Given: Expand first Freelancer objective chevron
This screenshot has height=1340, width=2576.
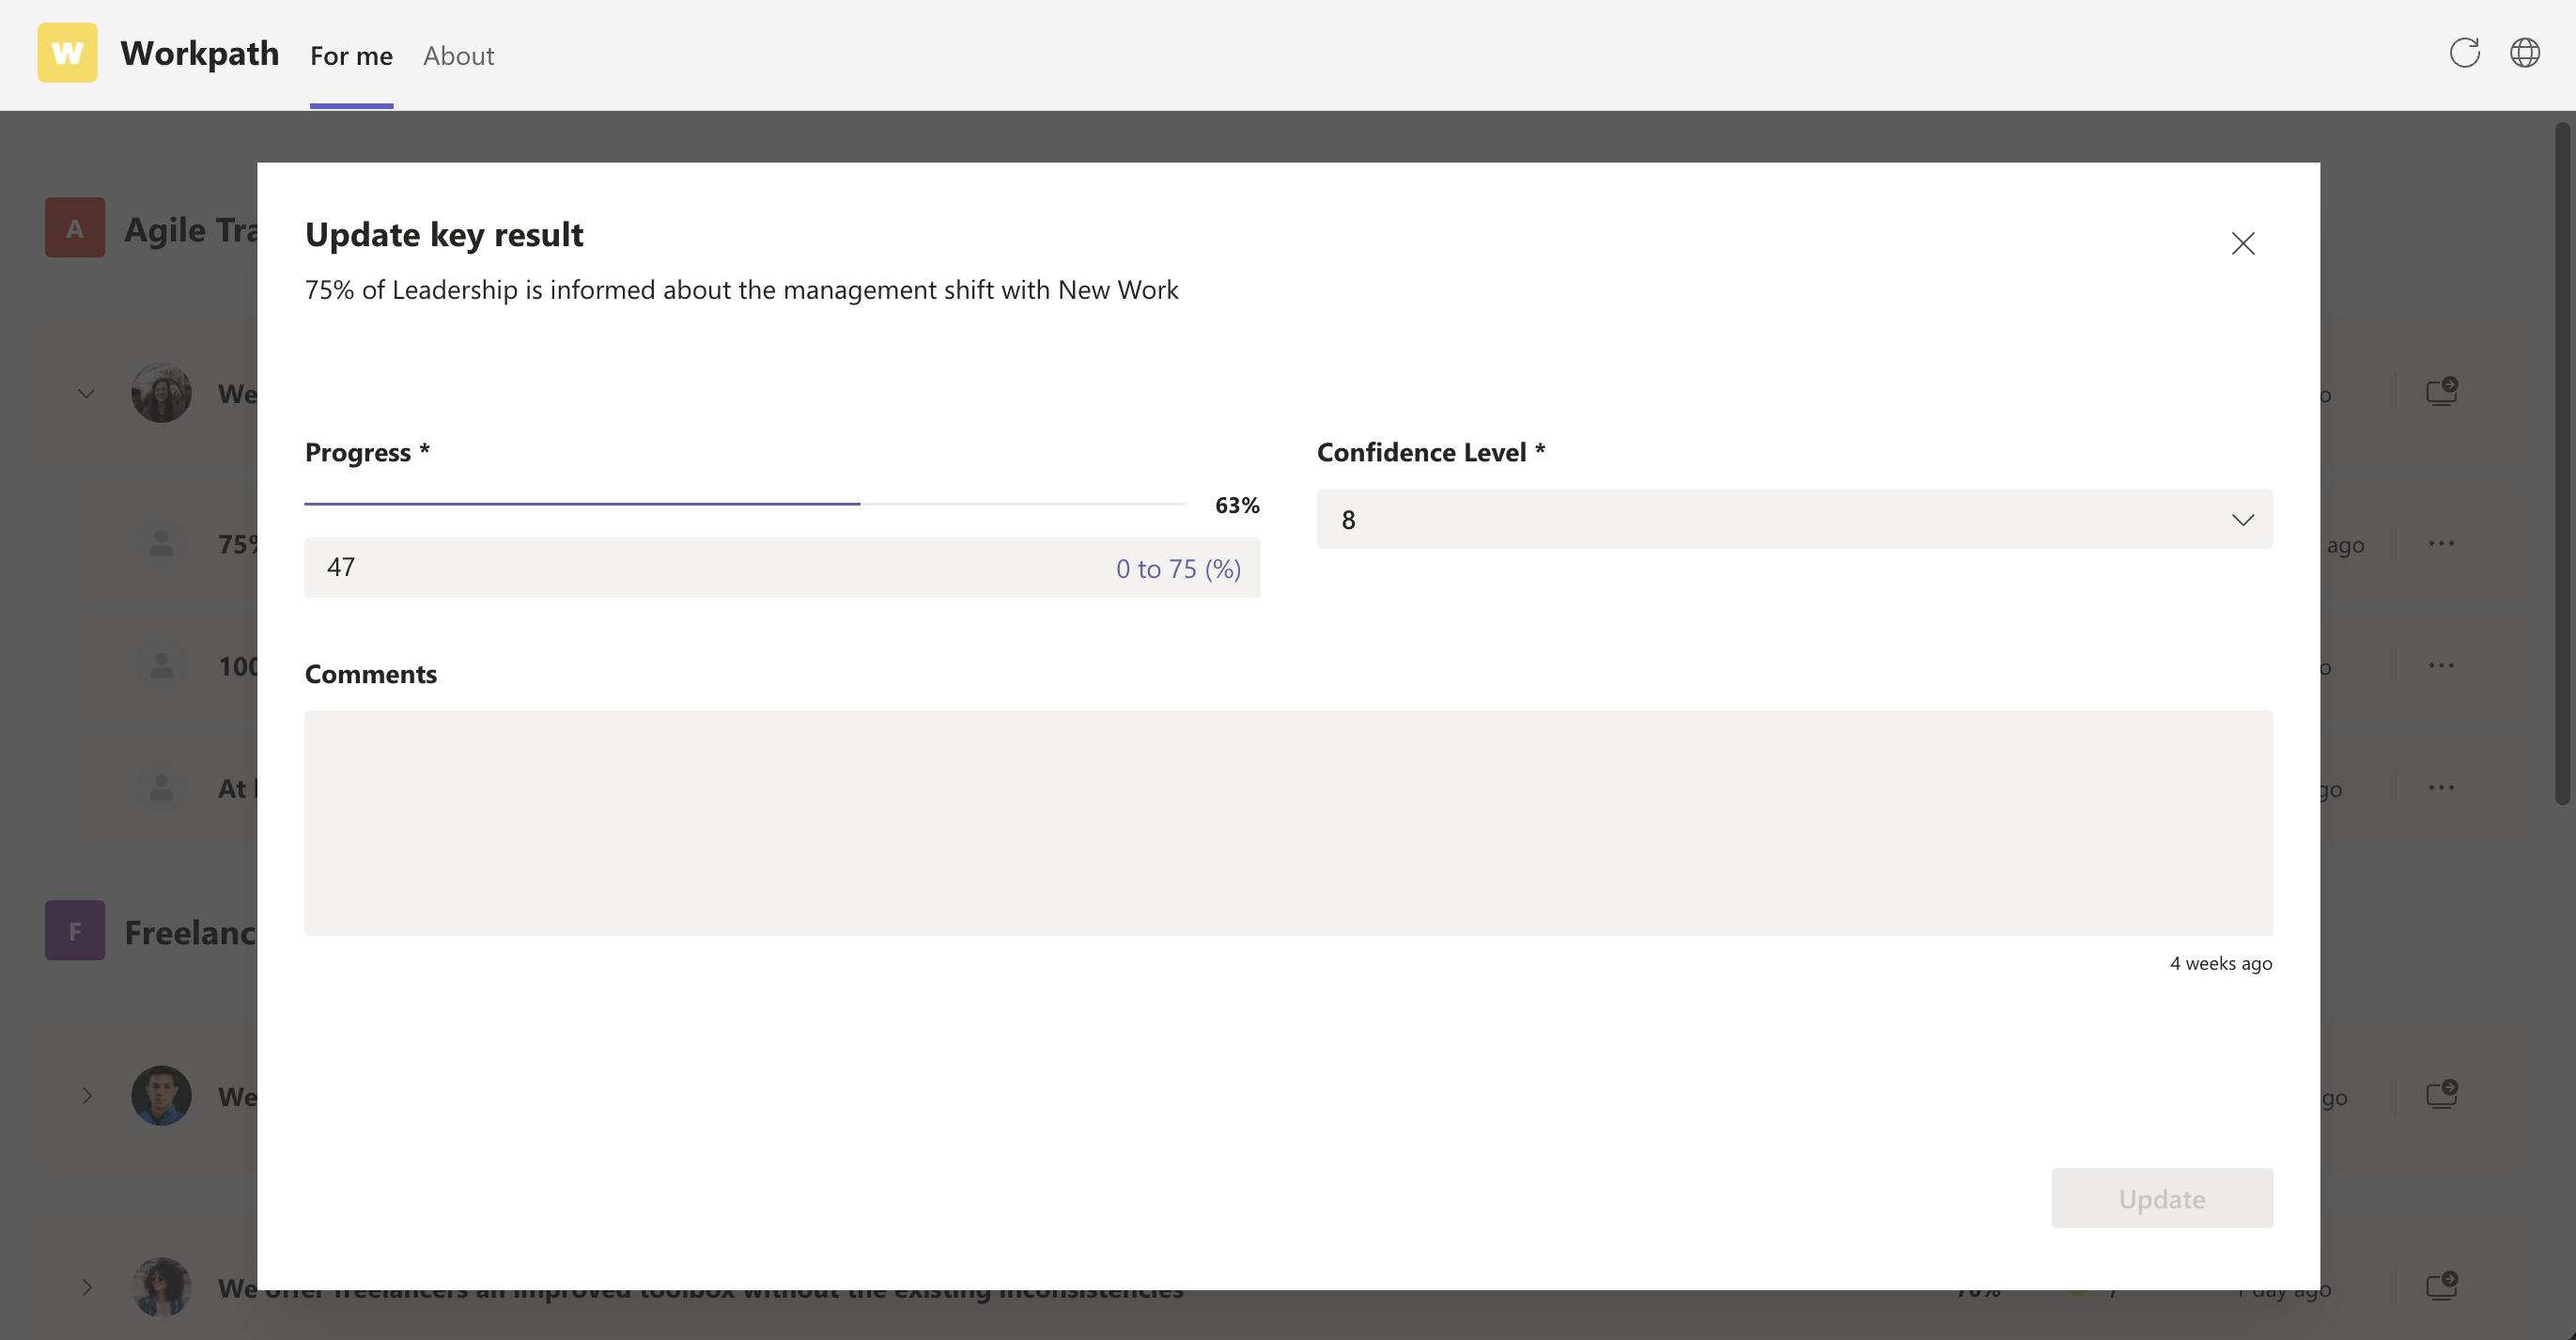Looking at the screenshot, I should pos(87,1096).
